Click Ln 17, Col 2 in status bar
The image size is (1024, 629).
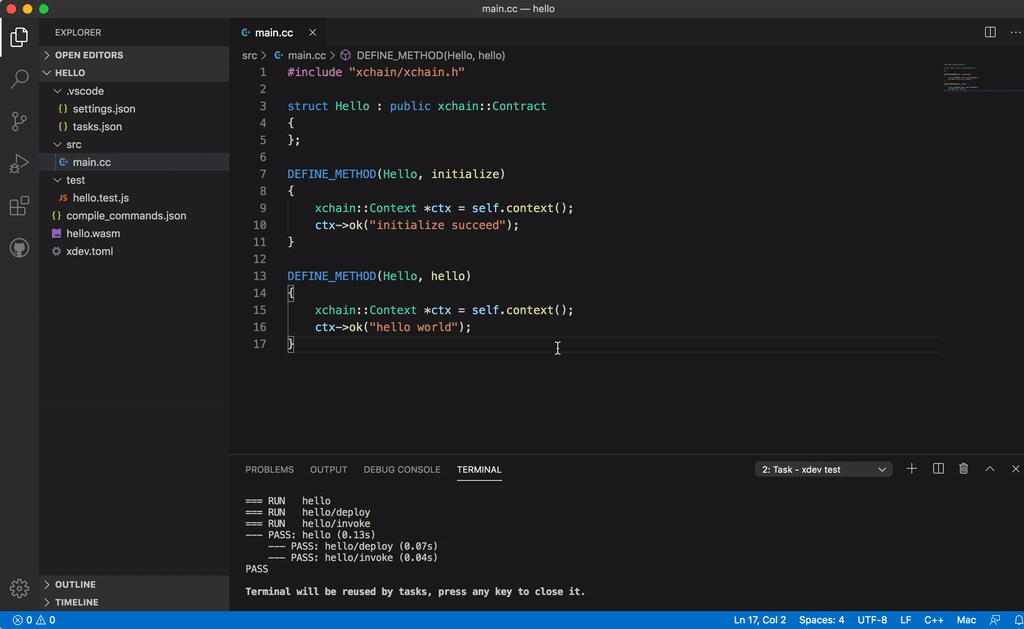click(x=760, y=620)
